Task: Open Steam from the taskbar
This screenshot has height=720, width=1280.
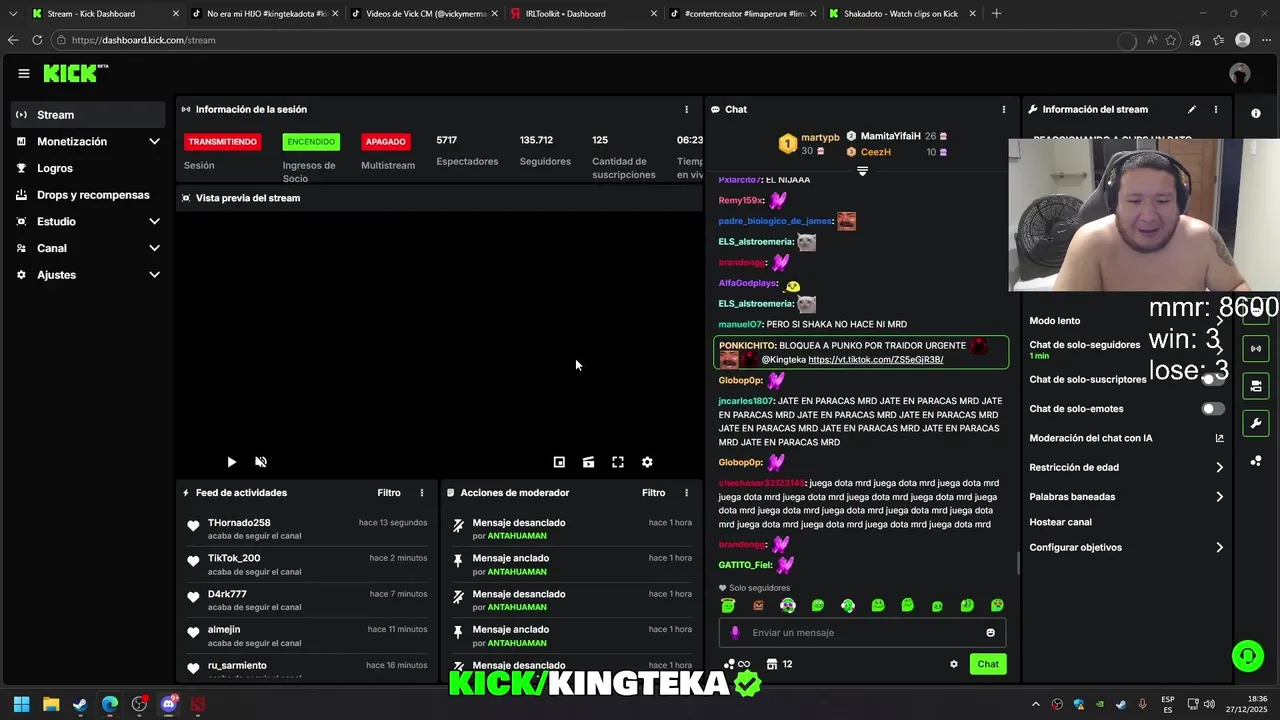Action: (80, 704)
